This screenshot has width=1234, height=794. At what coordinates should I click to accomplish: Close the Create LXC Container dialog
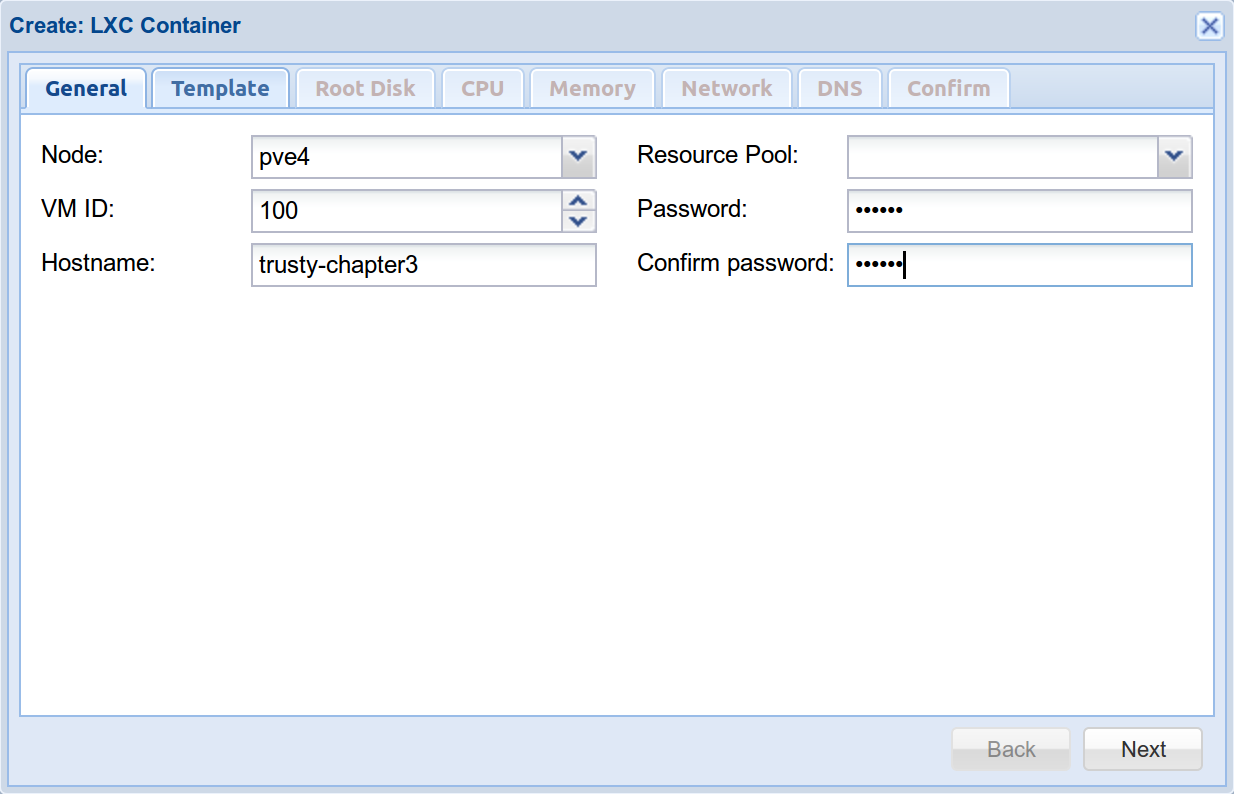click(x=1209, y=26)
